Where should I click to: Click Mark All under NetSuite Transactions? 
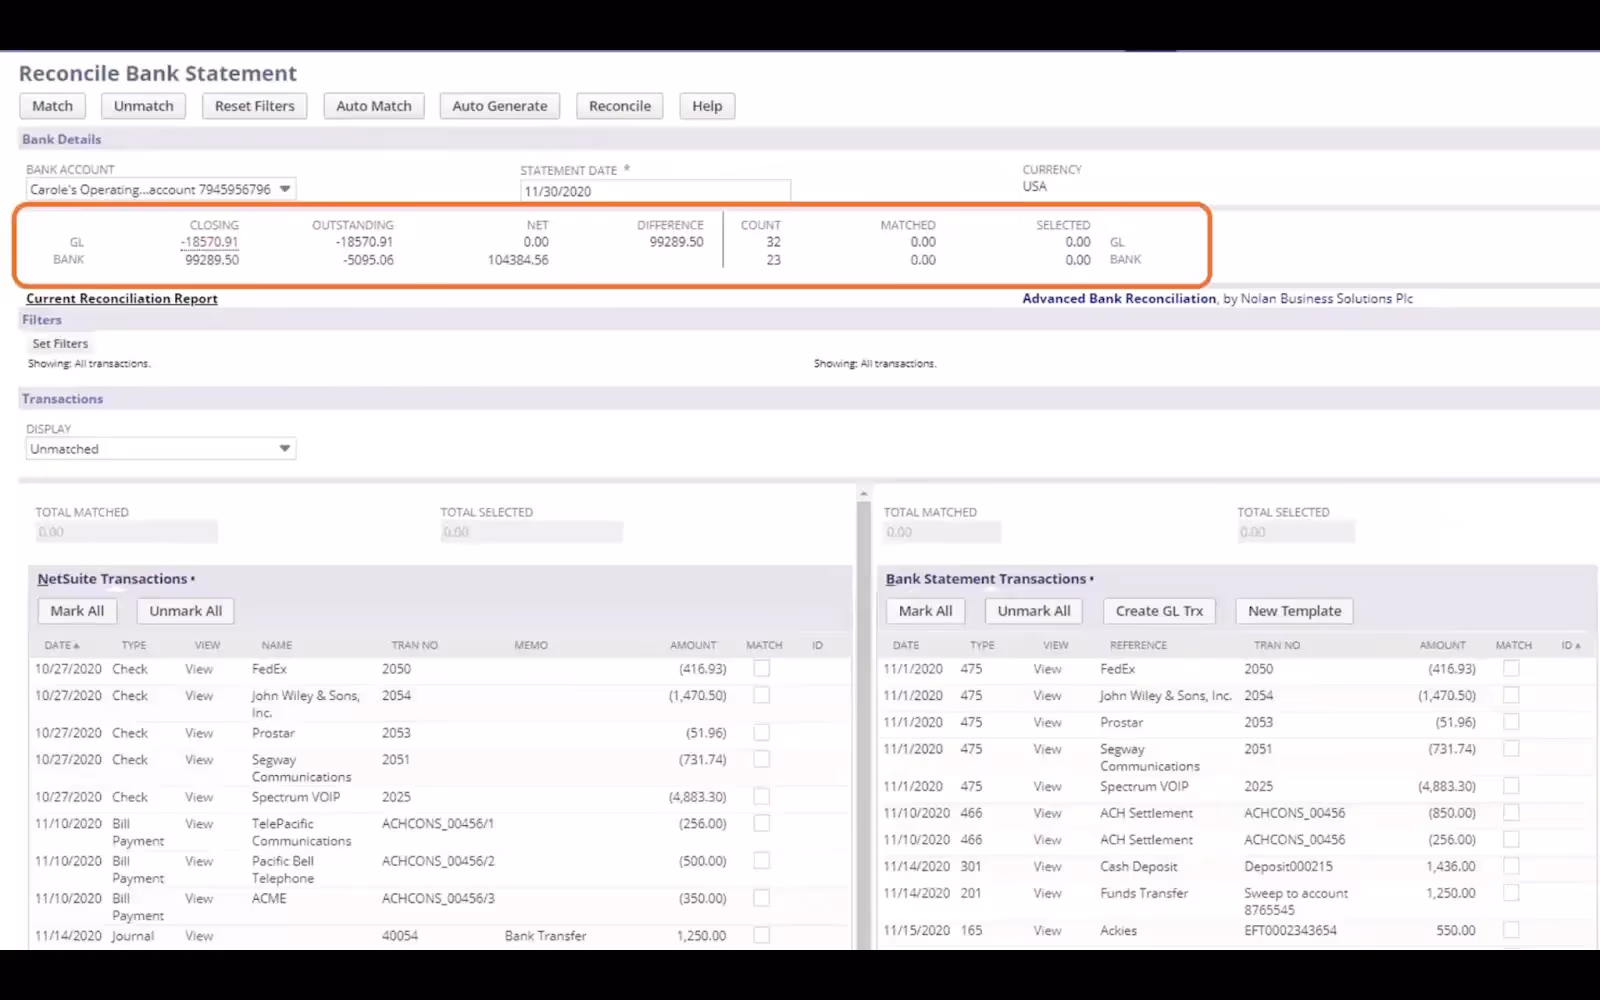coord(77,610)
